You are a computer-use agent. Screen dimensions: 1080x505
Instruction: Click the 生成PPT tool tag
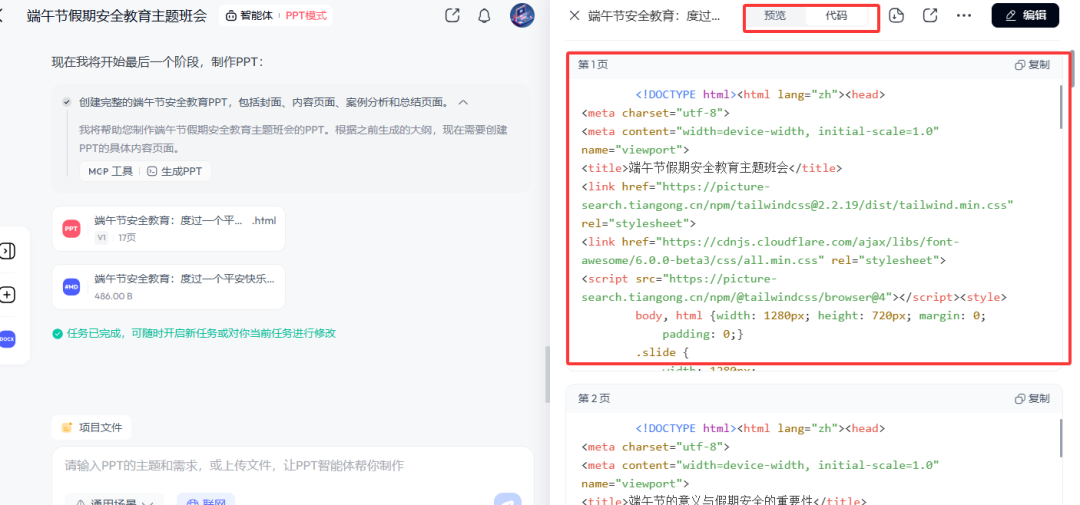pyautogui.click(x=175, y=171)
